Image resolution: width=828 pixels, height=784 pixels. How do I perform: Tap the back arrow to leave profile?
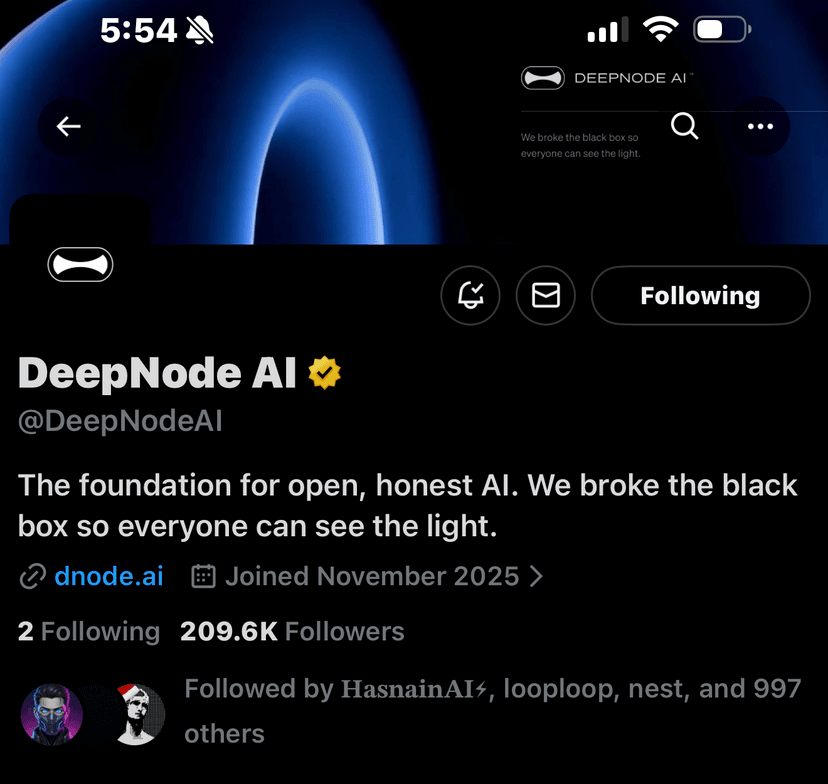tap(67, 126)
